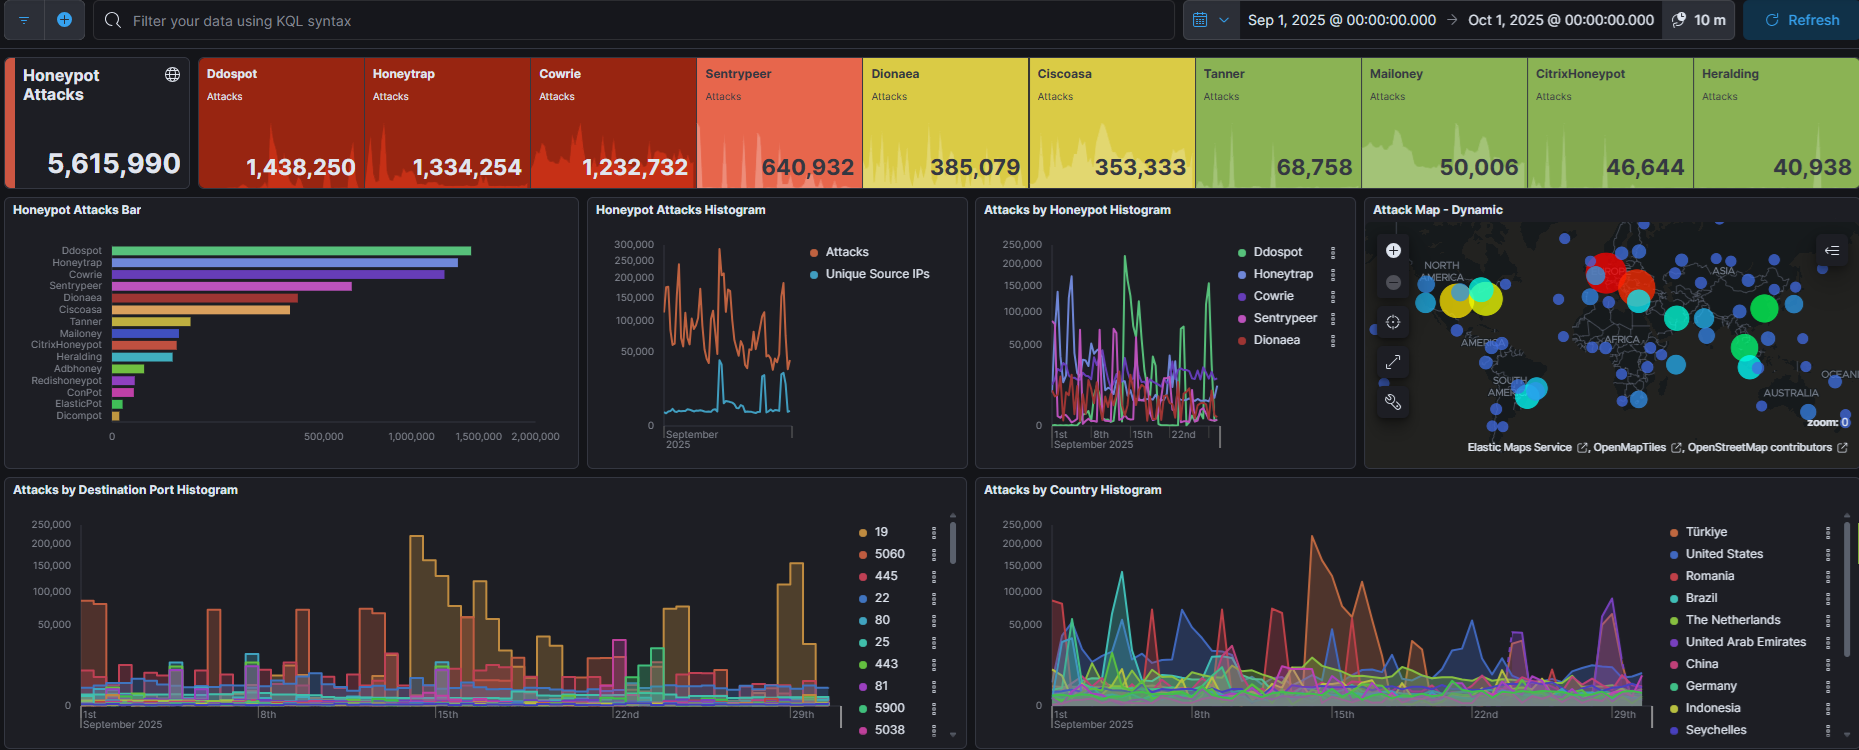
Task: Open the map tools wrench icon
Action: [x=1393, y=402]
